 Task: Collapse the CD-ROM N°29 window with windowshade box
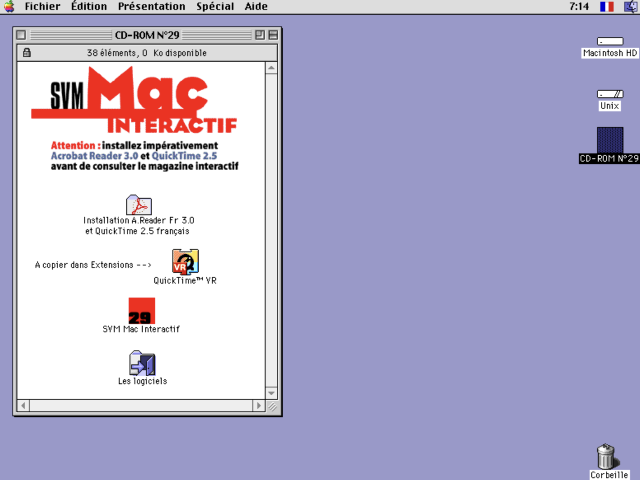273,35
